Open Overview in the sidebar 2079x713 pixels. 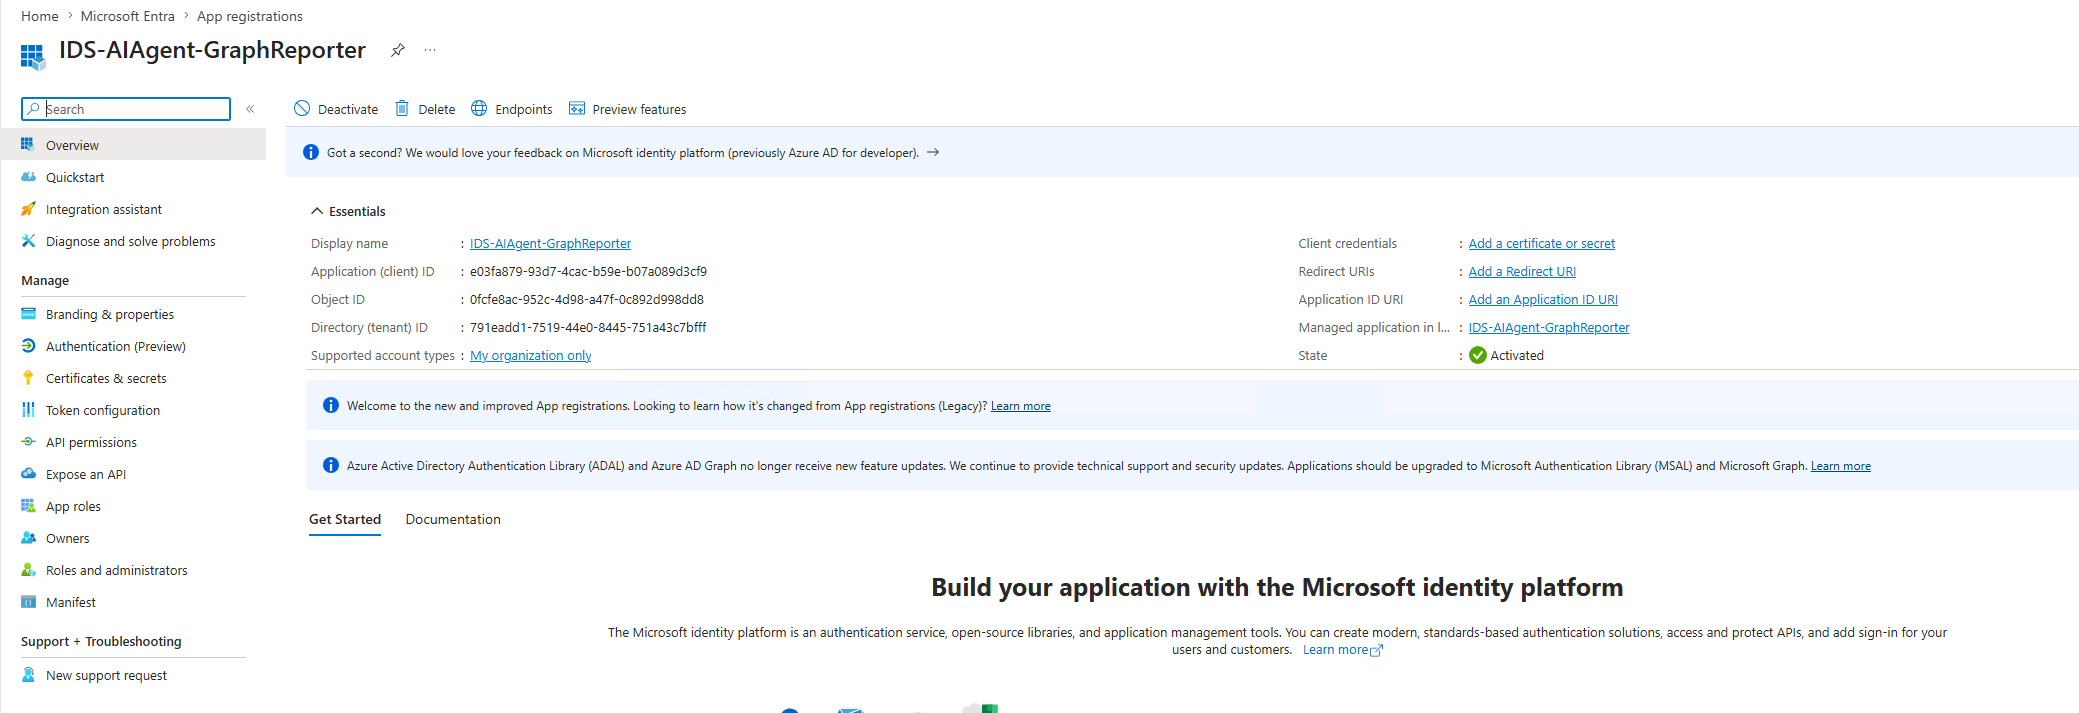(x=133, y=145)
